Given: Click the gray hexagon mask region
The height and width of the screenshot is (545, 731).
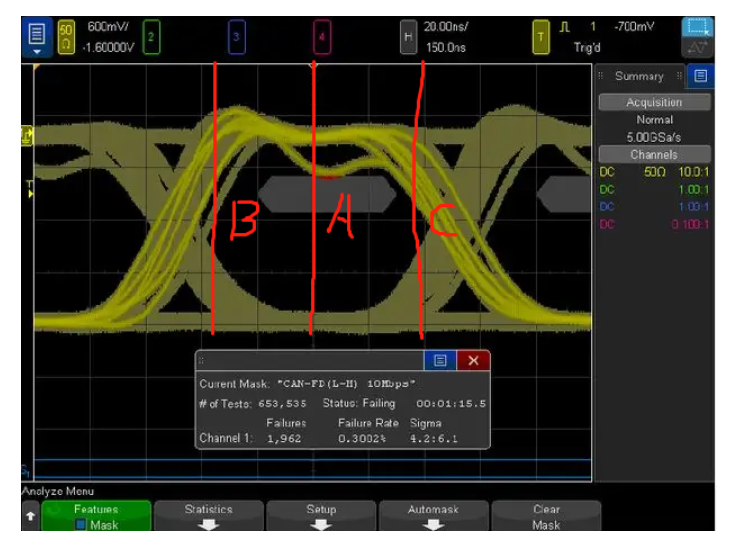Looking at the screenshot, I should click(x=327, y=194).
